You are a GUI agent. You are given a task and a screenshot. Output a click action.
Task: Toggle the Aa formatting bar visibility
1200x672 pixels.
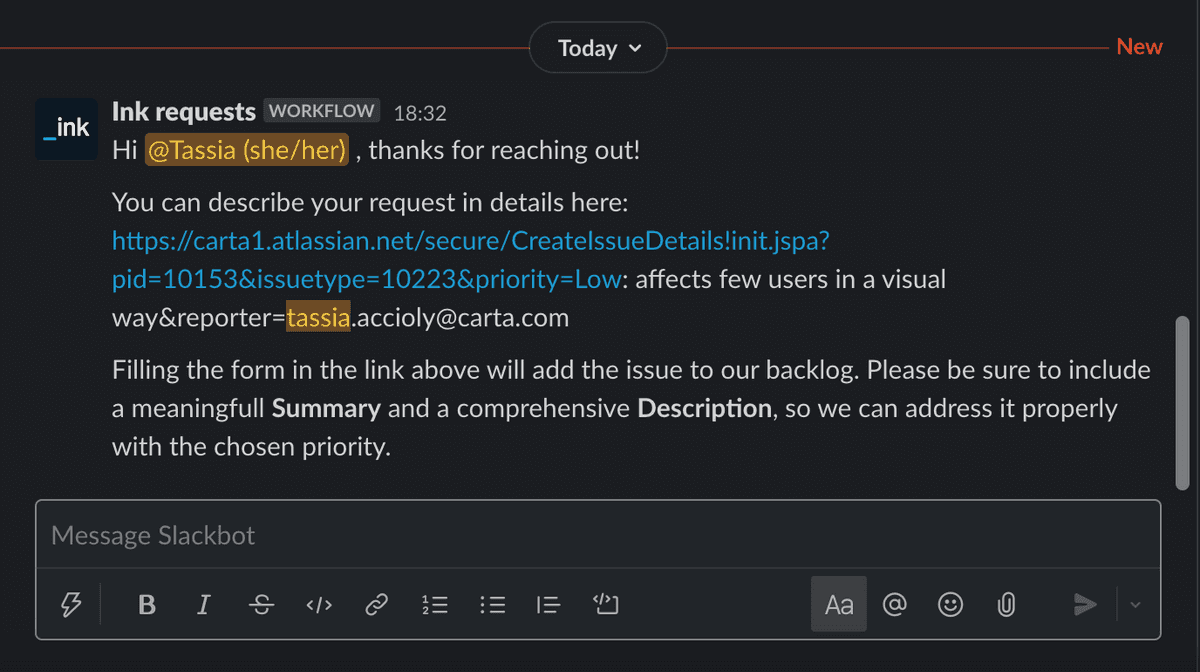(x=838, y=604)
